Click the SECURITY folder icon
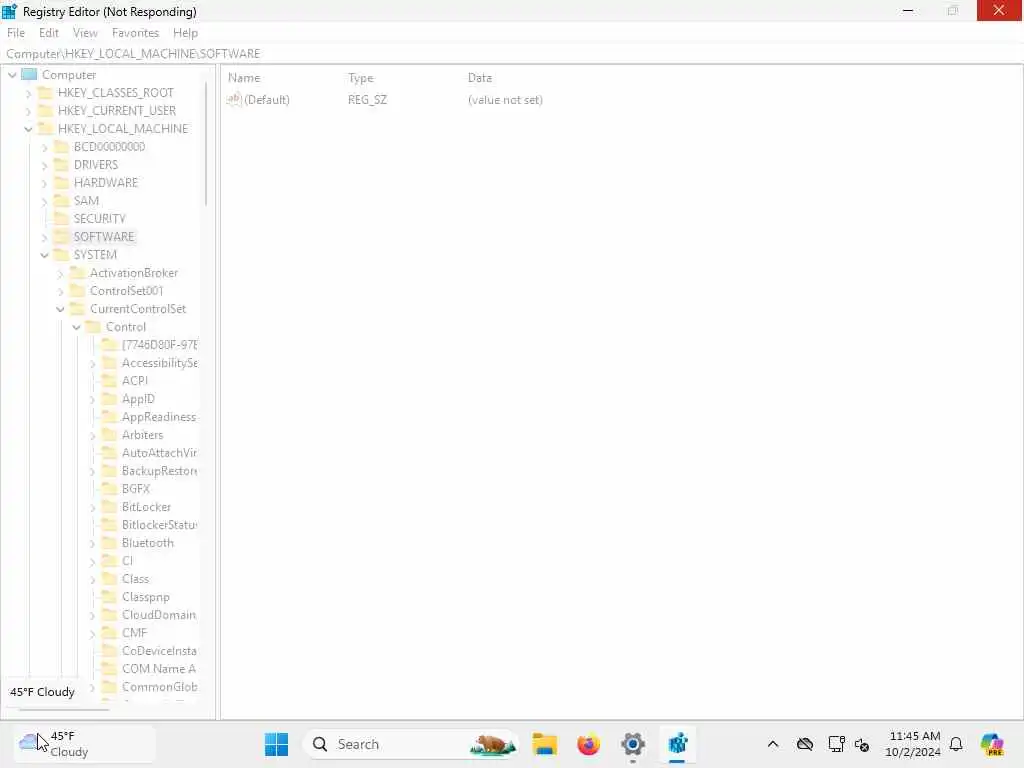 click(61, 218)
